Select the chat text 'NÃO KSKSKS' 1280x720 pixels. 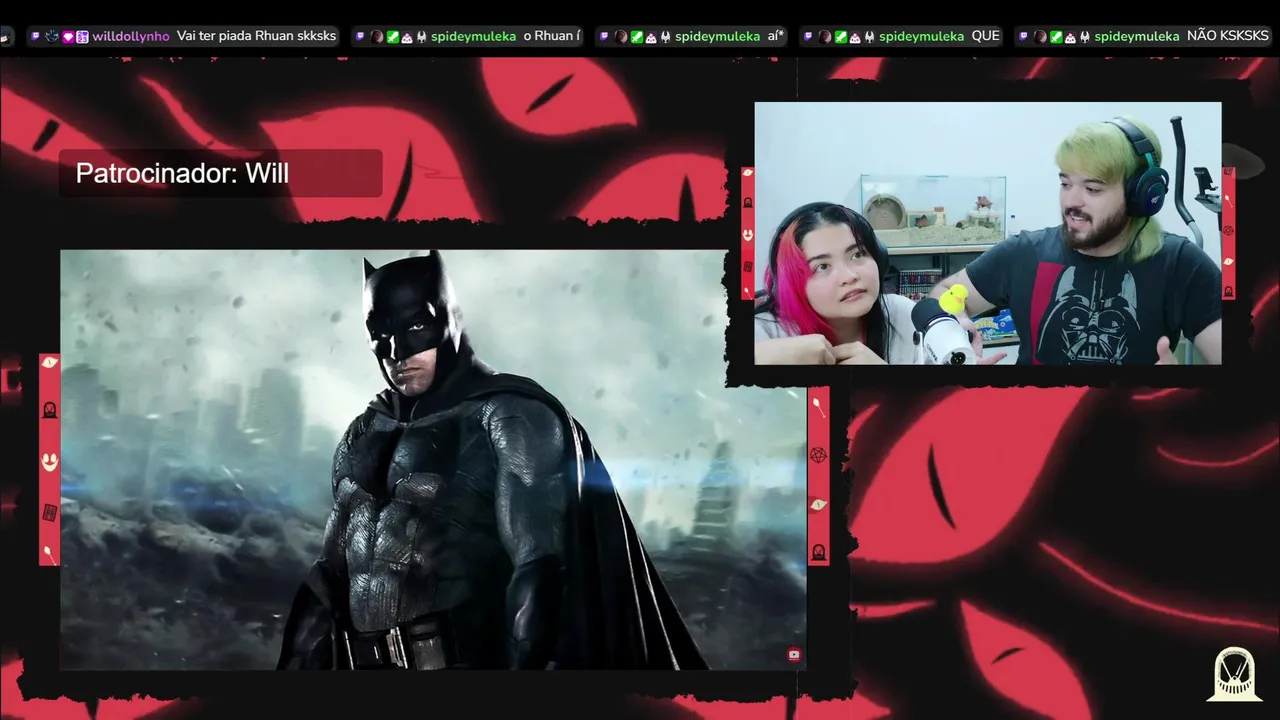(1227, 36)
